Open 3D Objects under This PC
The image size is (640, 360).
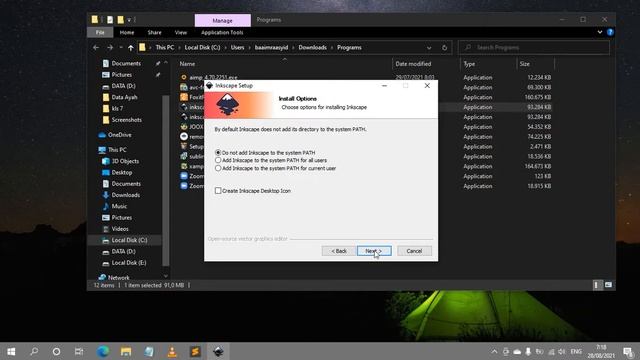125,161
